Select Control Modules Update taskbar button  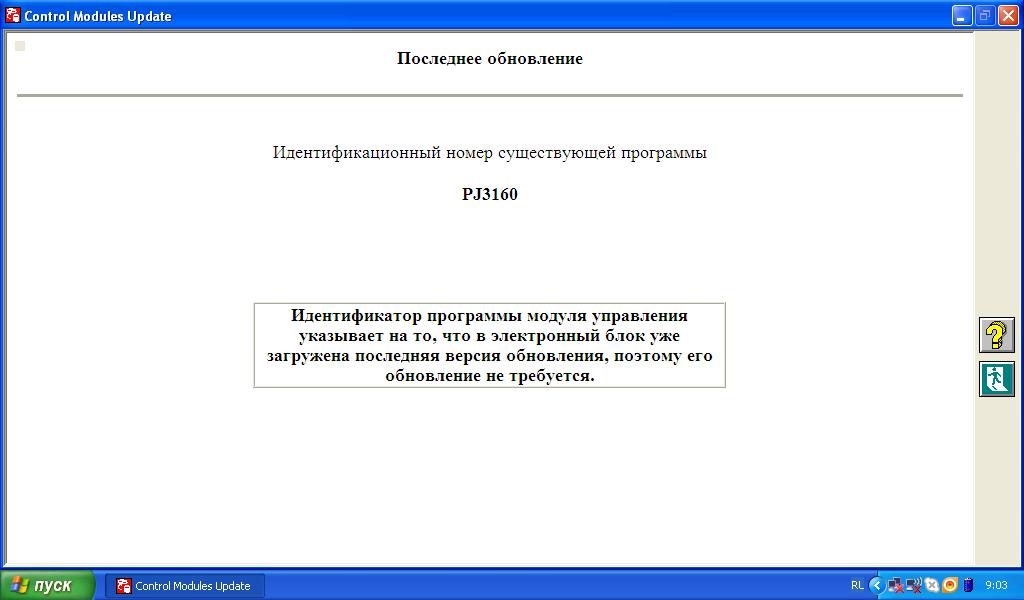click(185, 586)
